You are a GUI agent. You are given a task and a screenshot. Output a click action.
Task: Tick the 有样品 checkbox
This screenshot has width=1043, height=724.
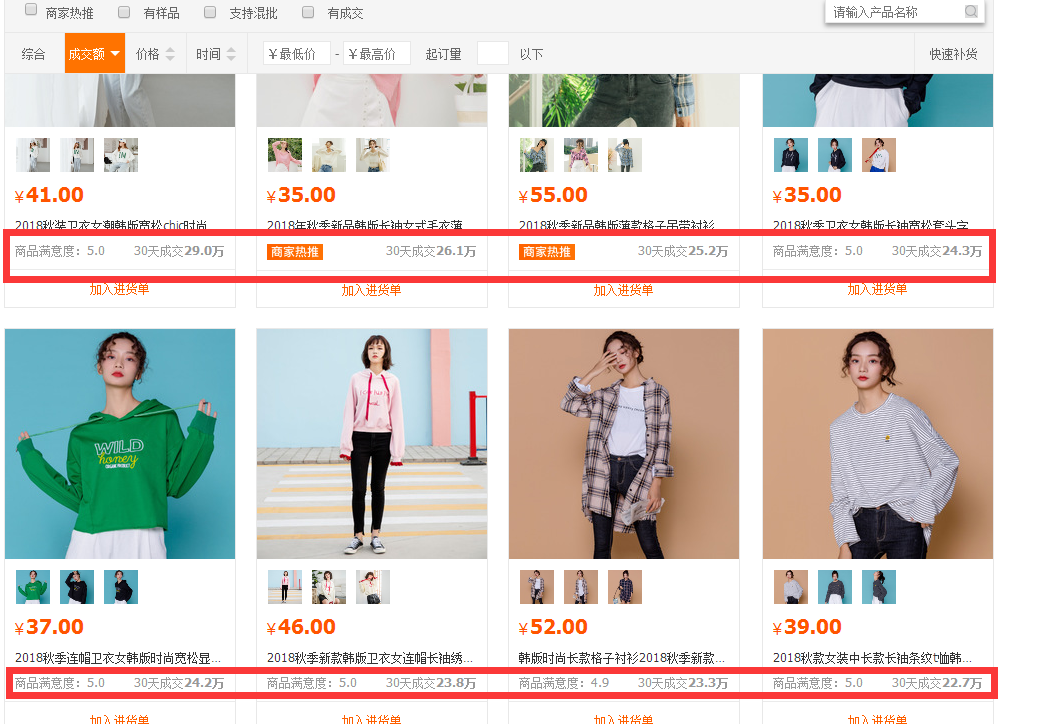tap(124, 12)
